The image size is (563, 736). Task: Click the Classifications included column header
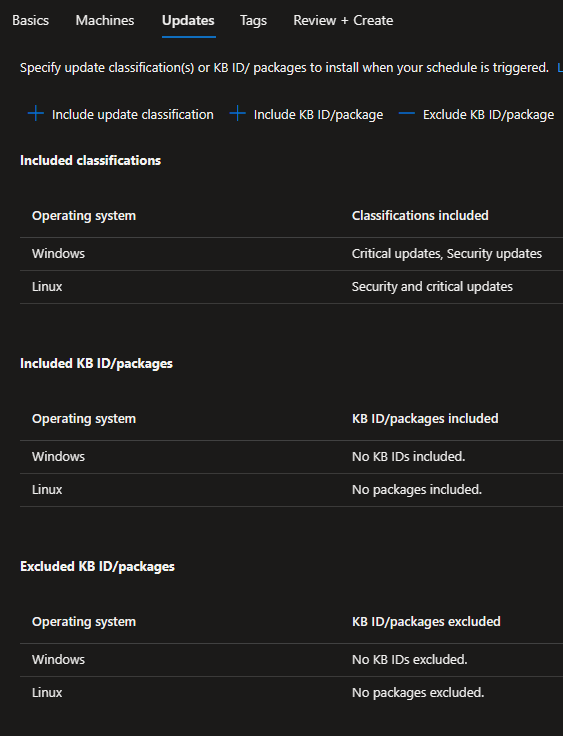point(420,215)
